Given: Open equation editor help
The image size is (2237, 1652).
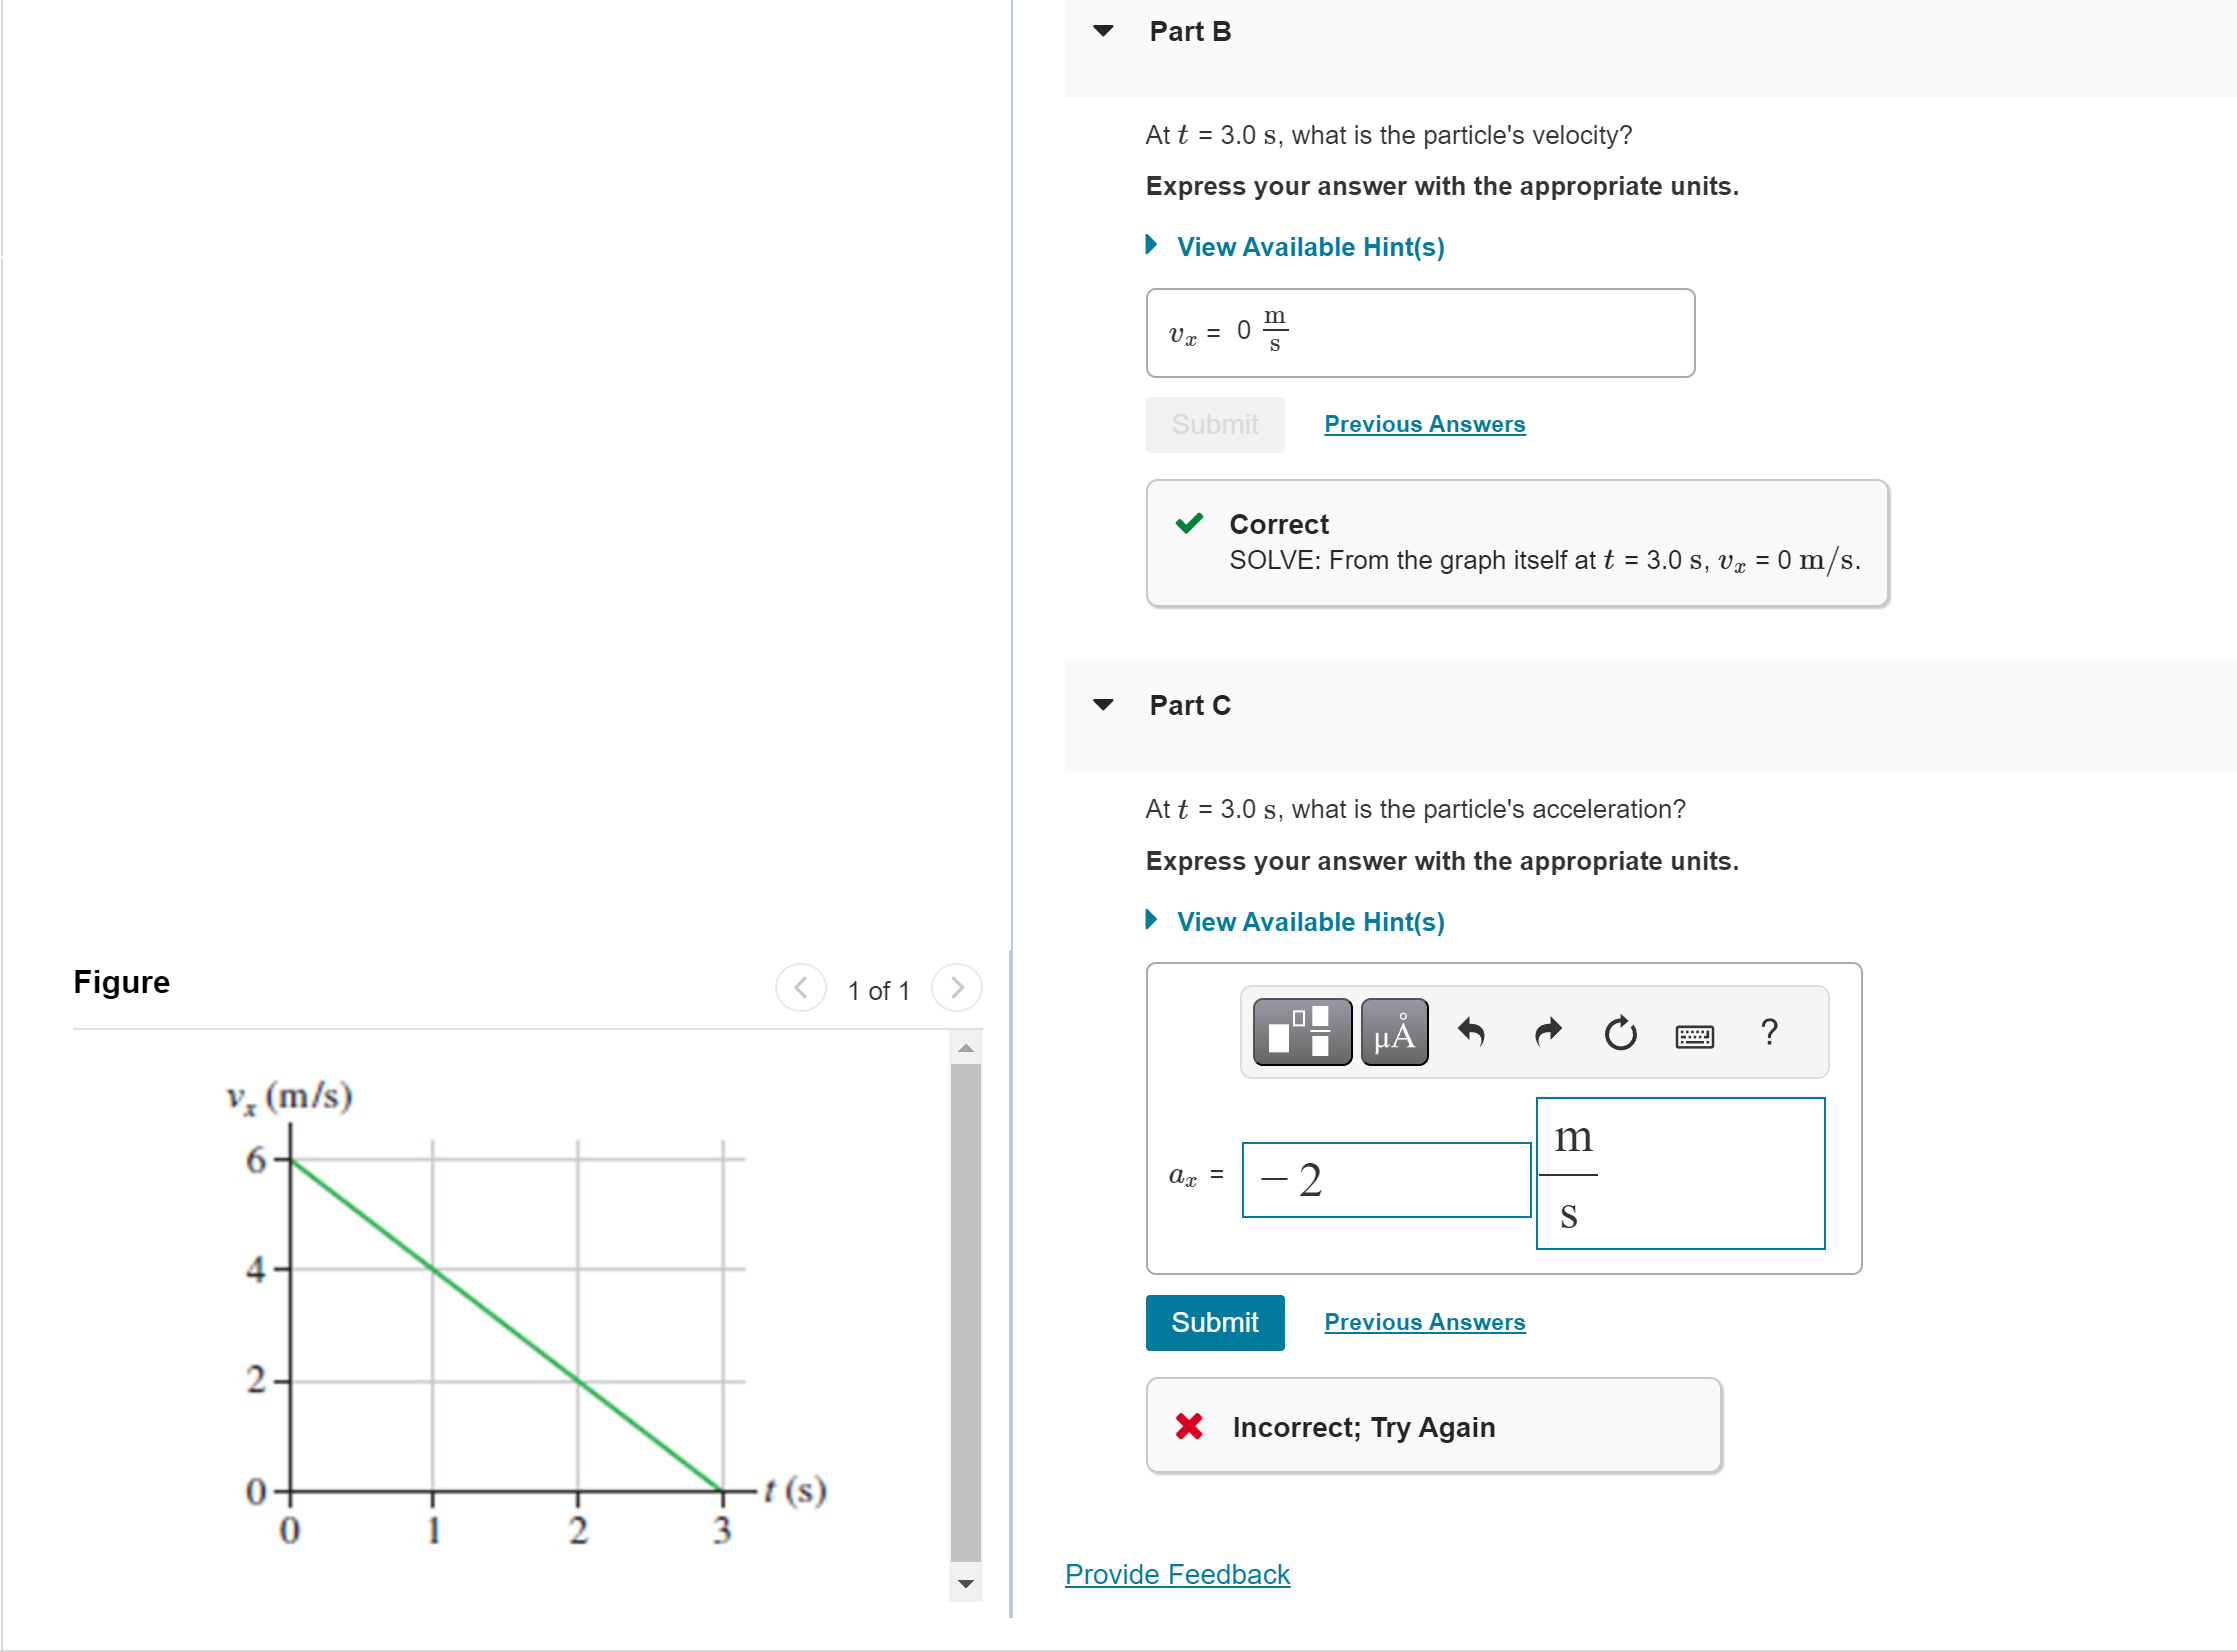Looking at the screenshot, I should point(1769,1033).
